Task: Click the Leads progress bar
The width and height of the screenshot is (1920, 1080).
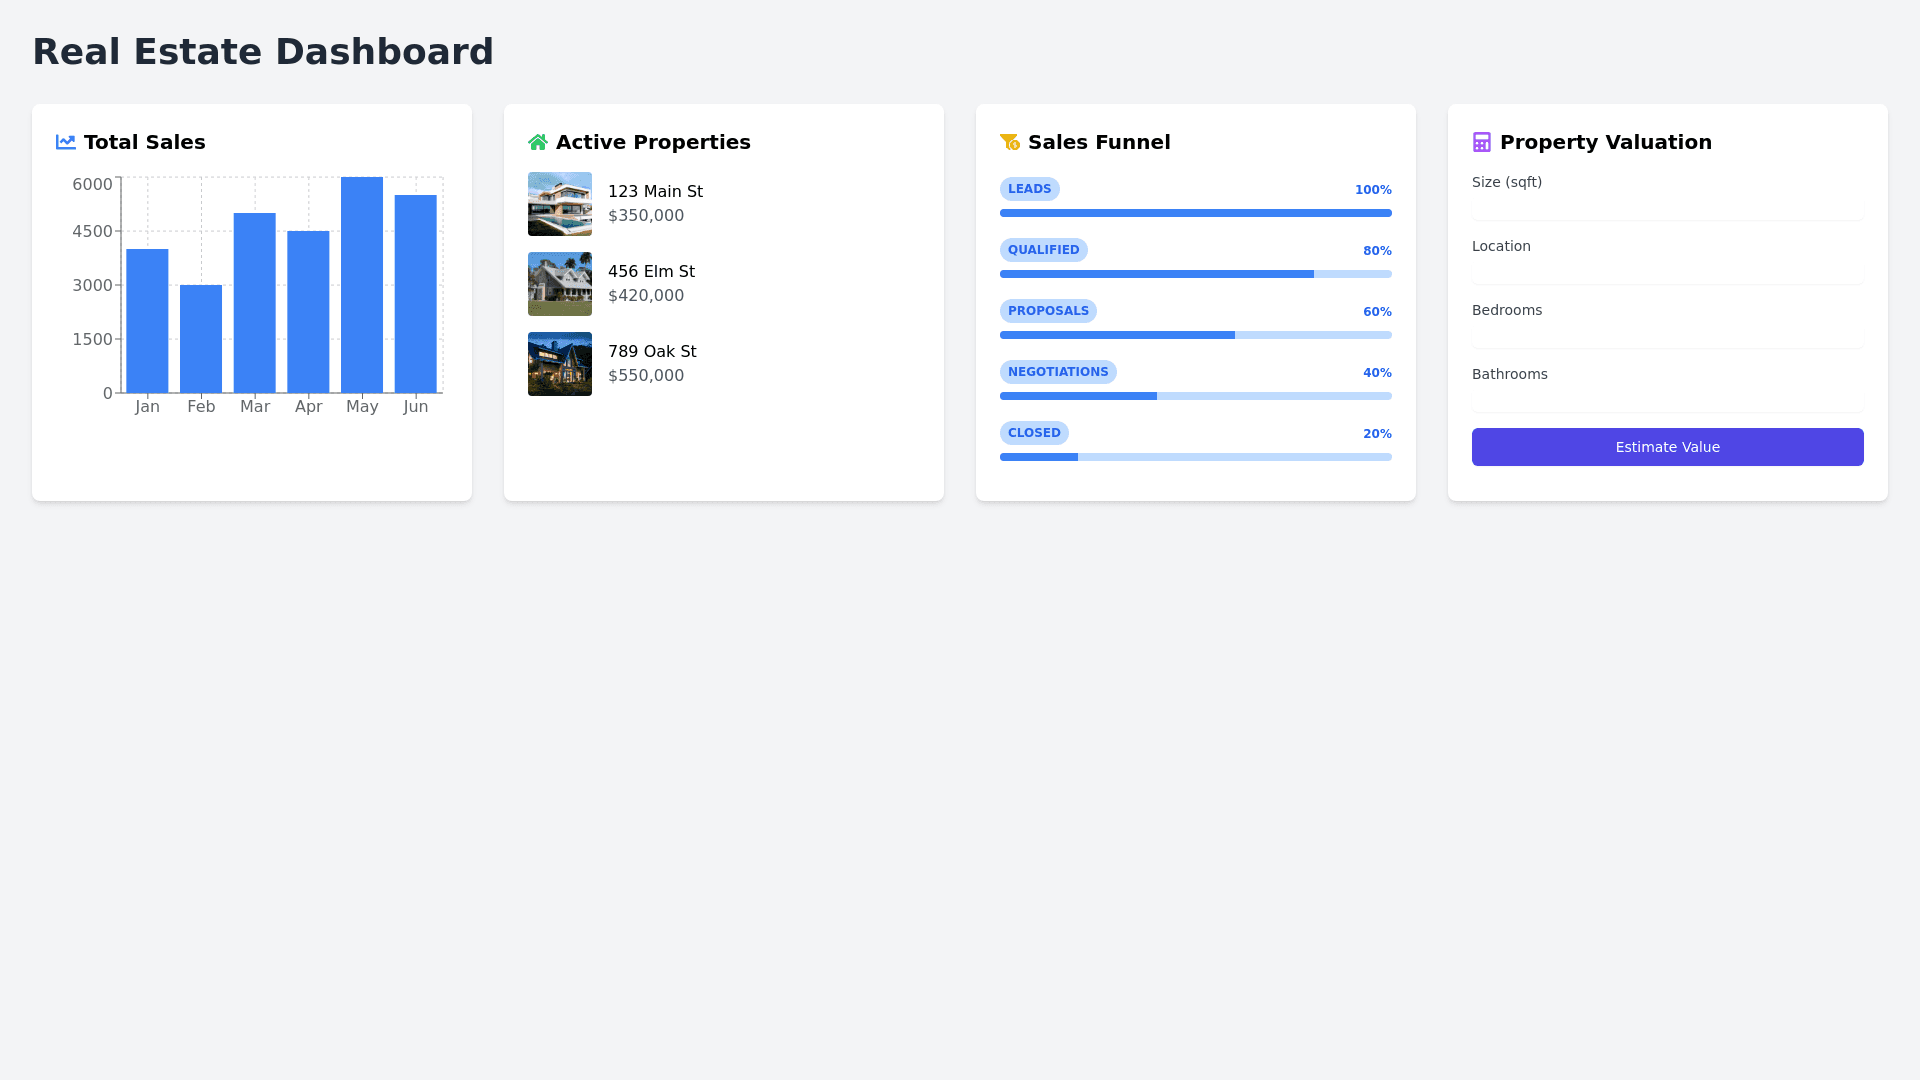Action: click(x=1195, y=213)
